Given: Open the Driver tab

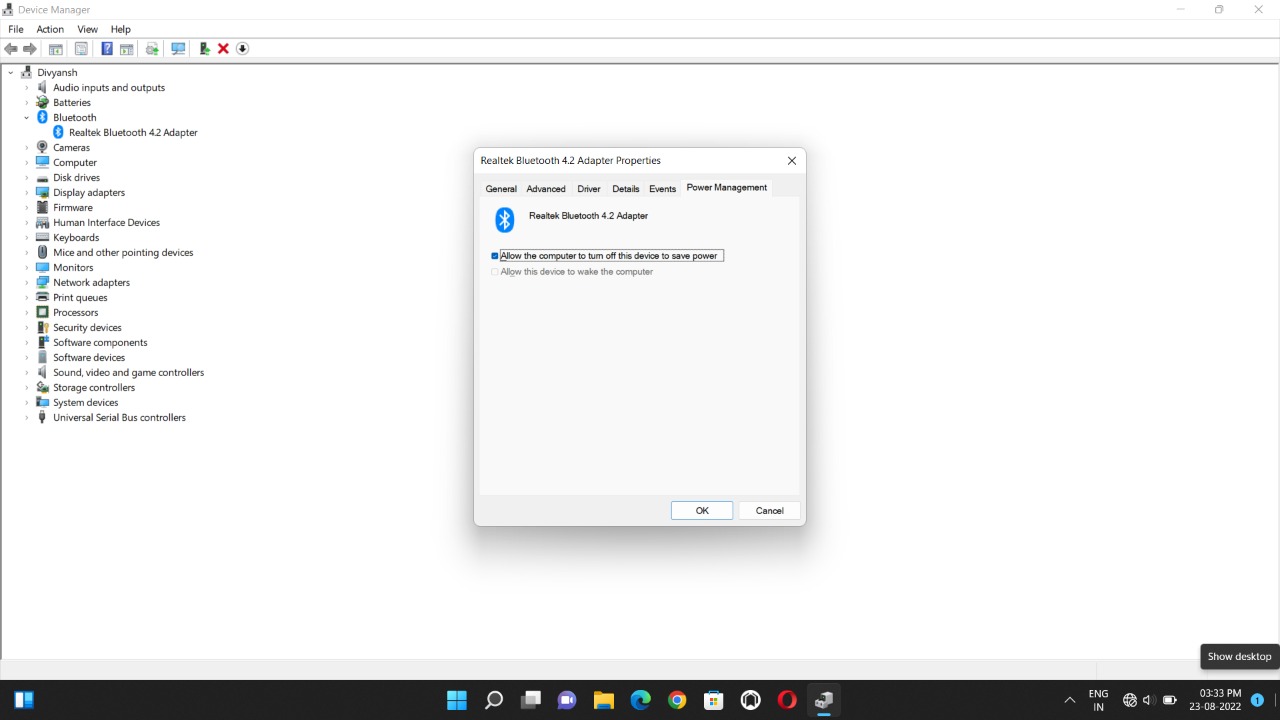Looking at the screenshot, I should coord(589,189).
